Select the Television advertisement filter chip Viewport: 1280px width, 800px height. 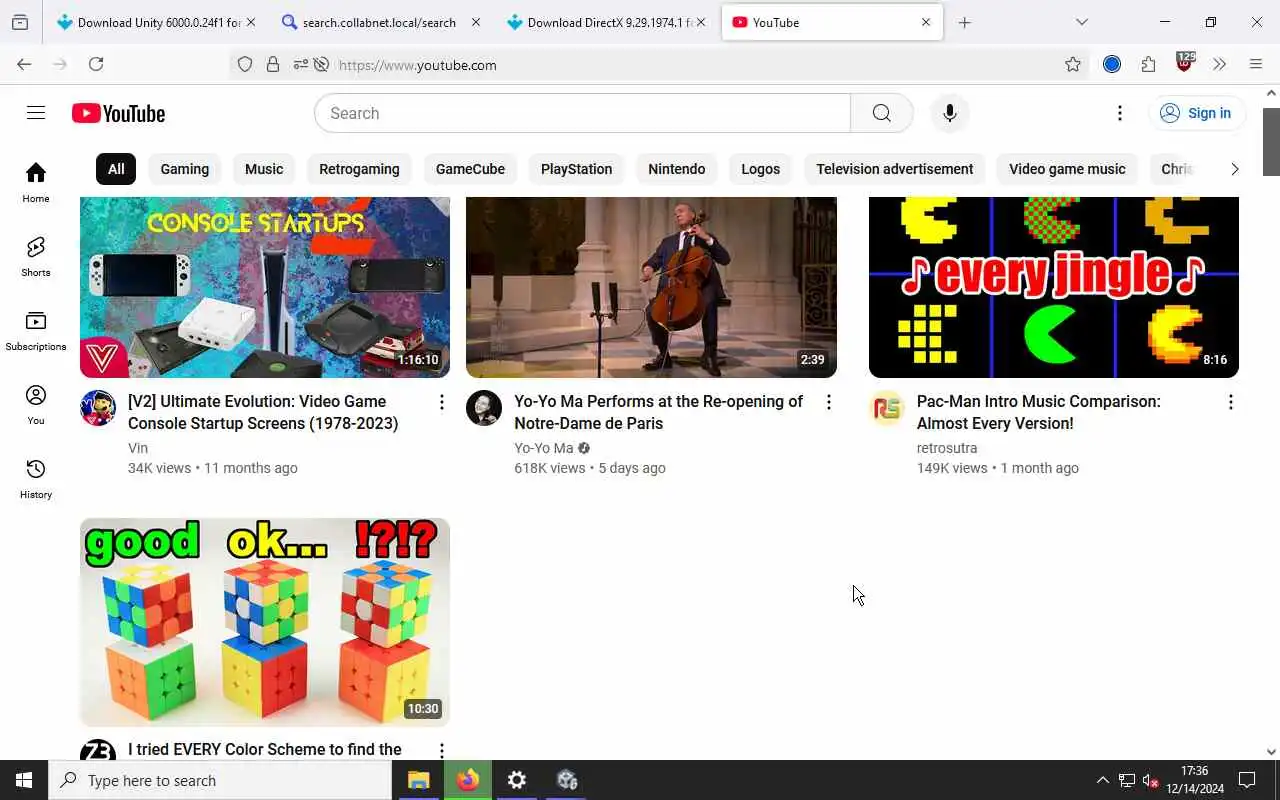pos(894,169)
